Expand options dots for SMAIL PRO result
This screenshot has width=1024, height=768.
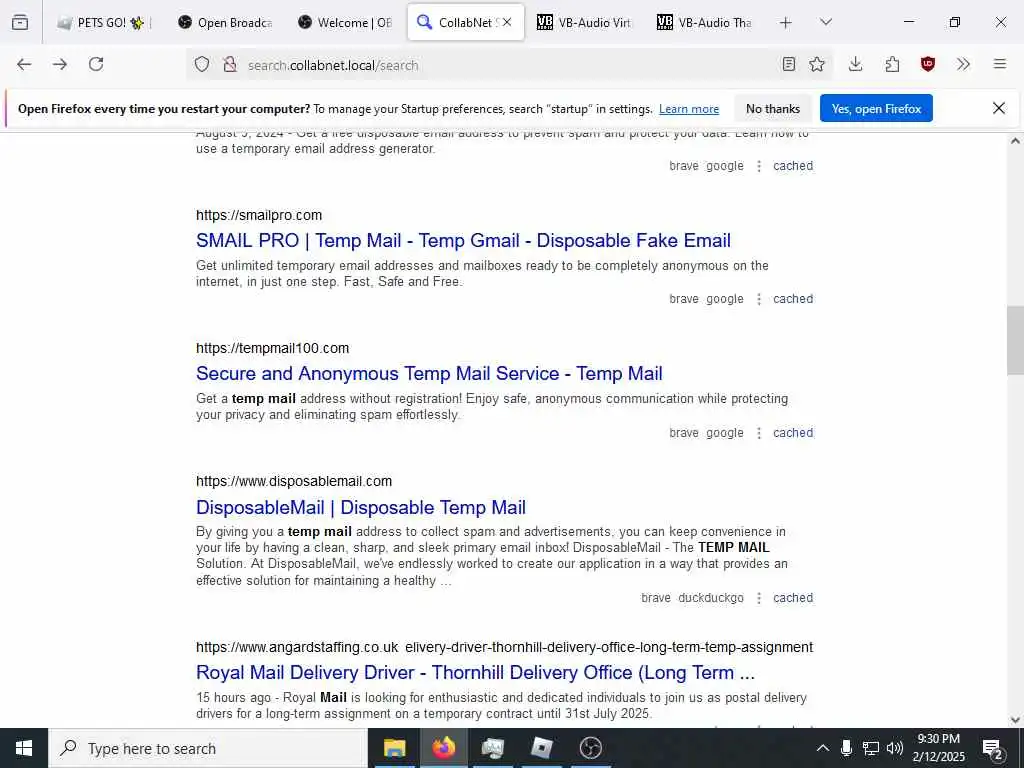coord(758,299)
